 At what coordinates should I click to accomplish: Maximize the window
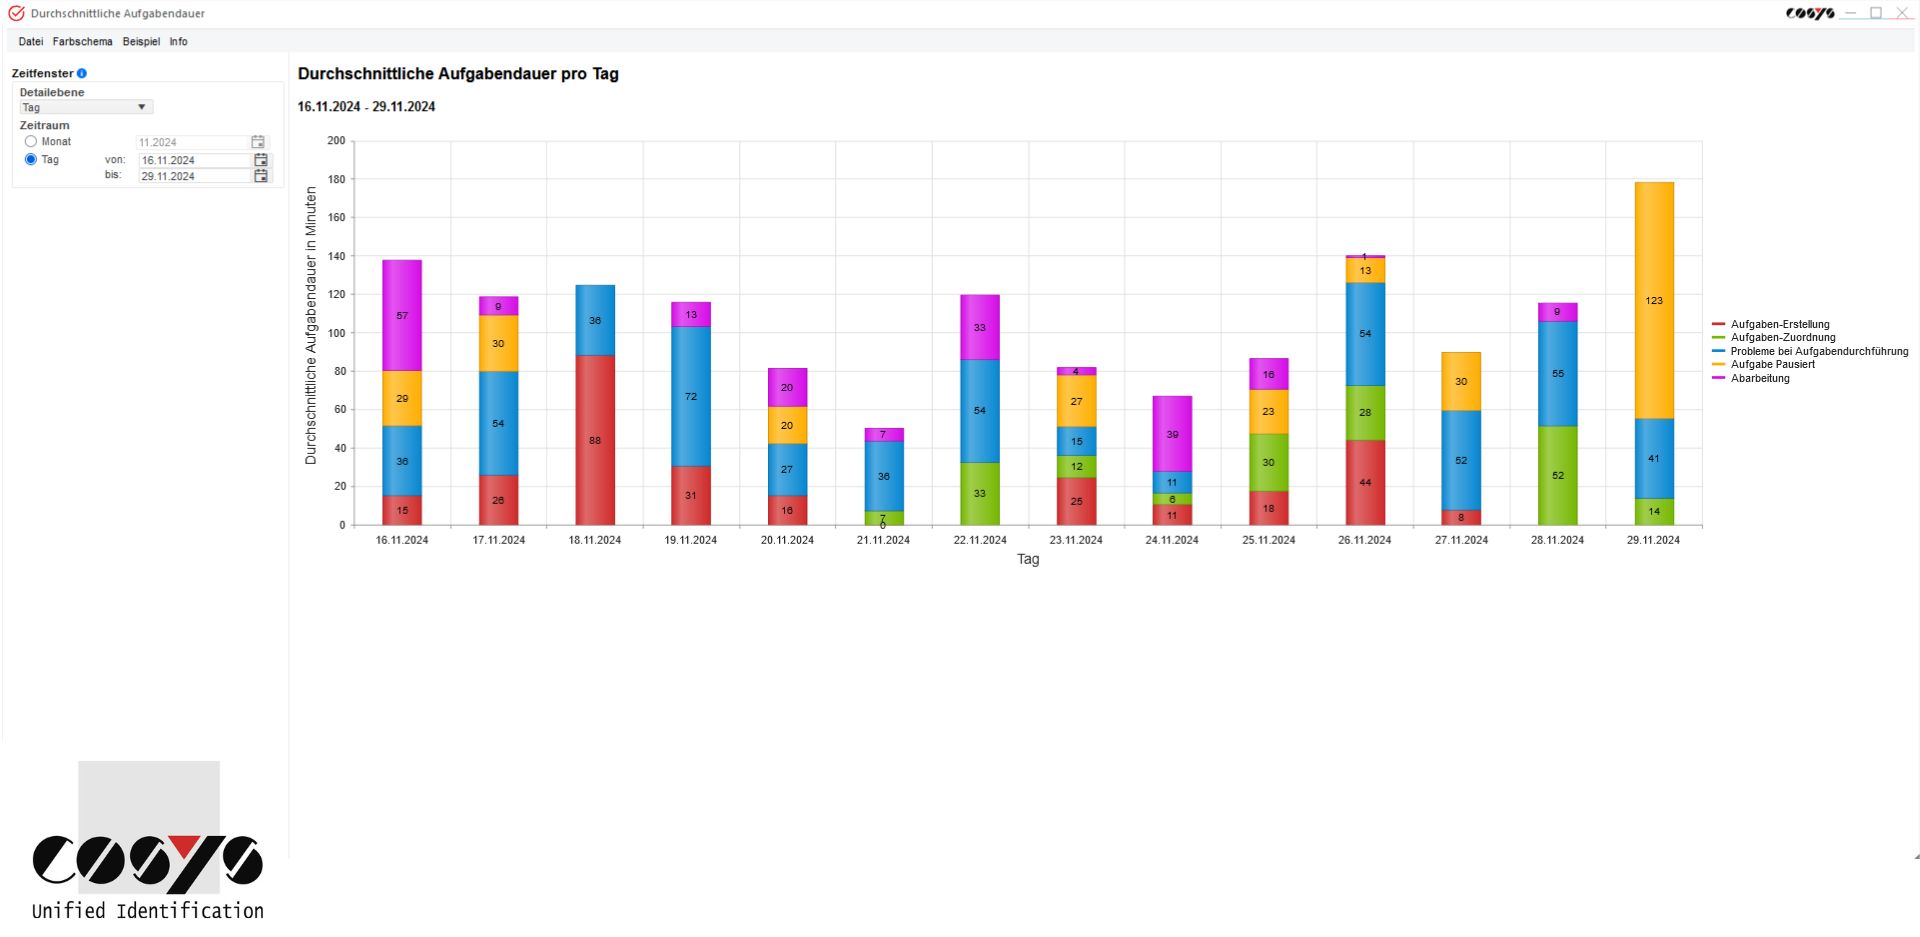1876,13
